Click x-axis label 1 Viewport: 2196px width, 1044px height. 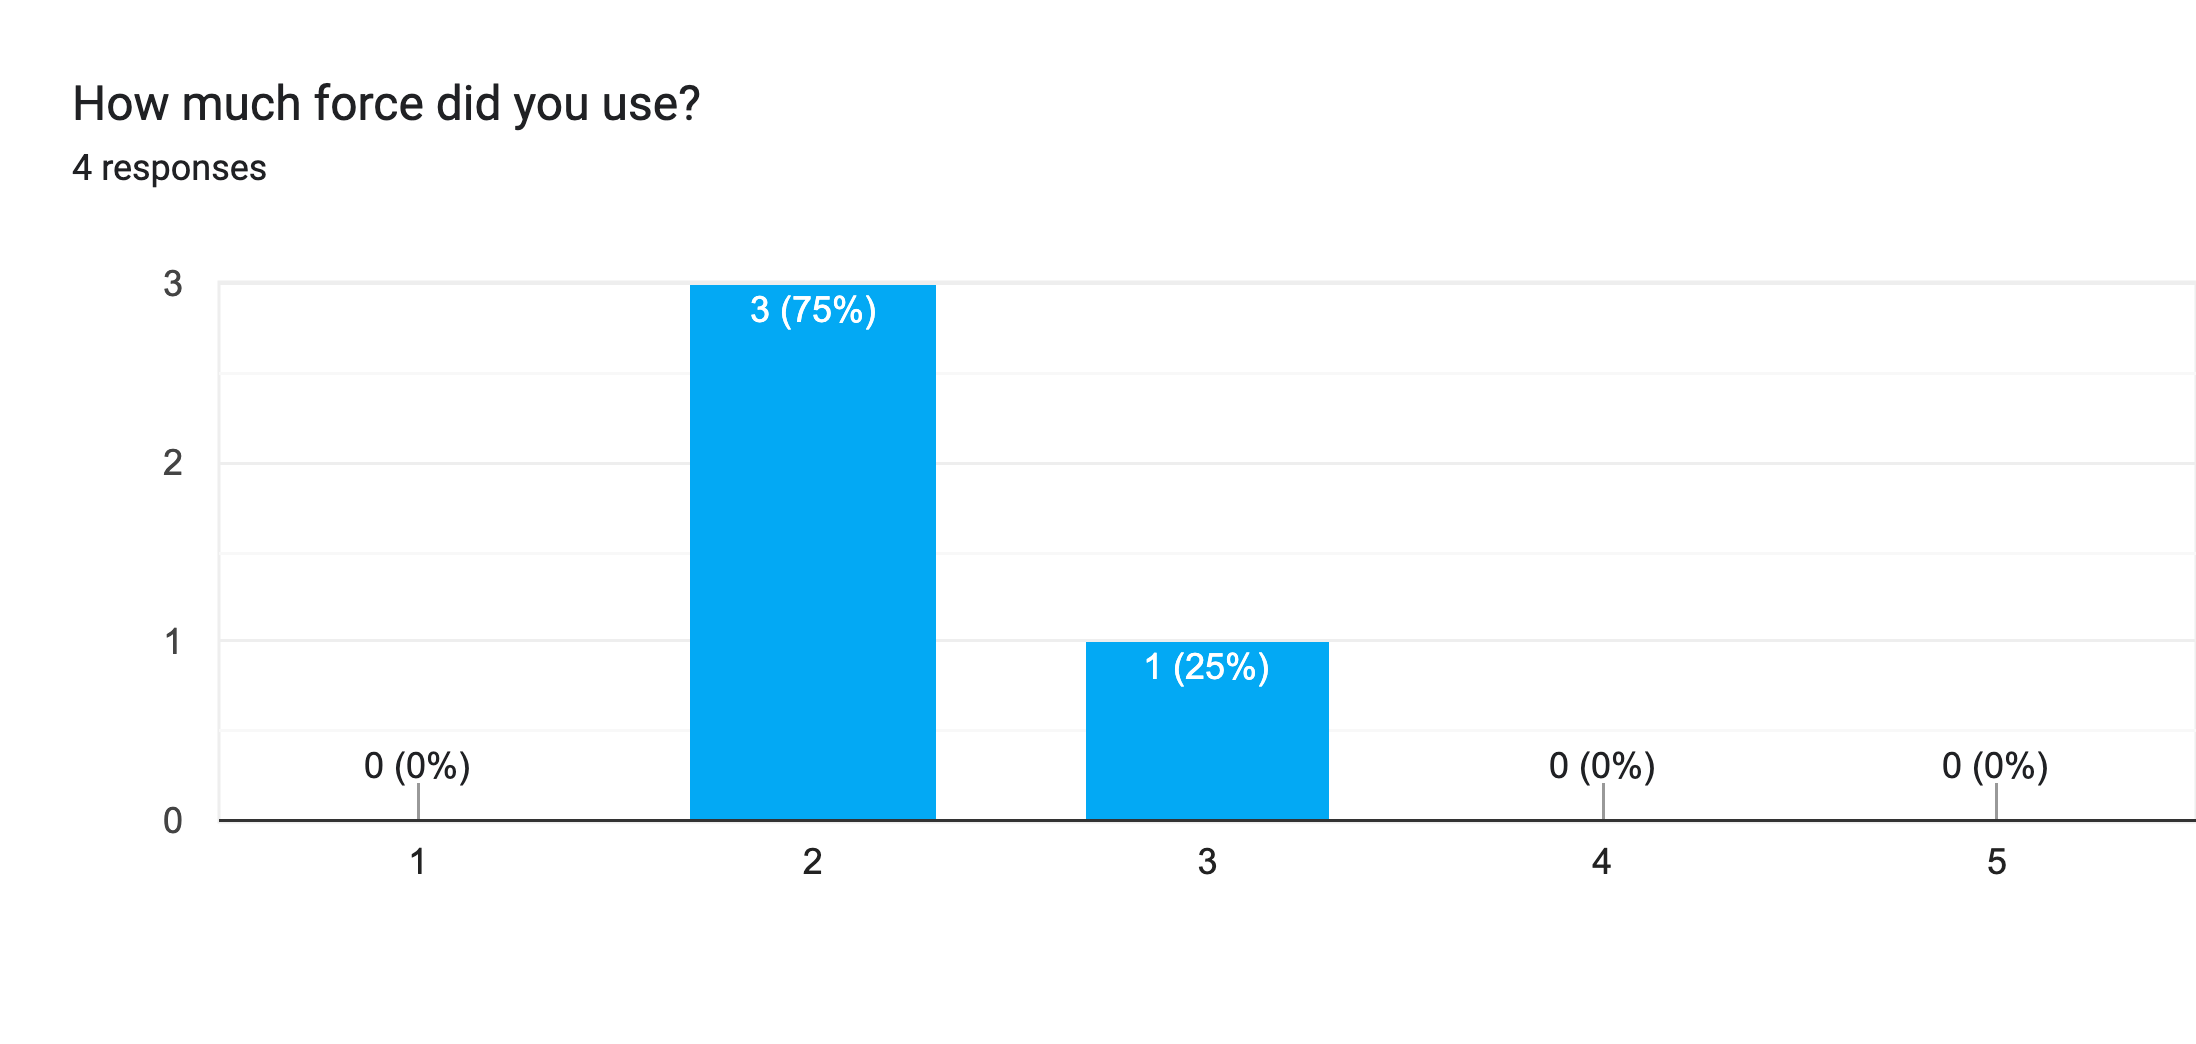(418, 862)
